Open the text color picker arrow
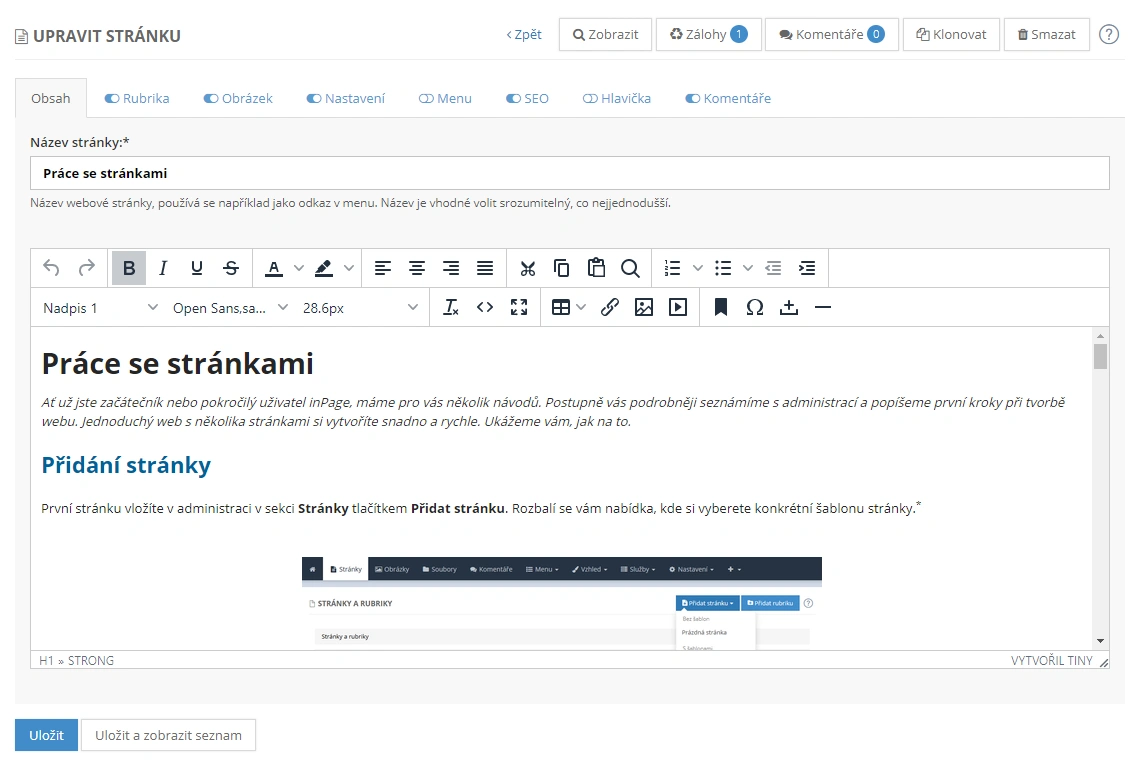 pos(298,268)
